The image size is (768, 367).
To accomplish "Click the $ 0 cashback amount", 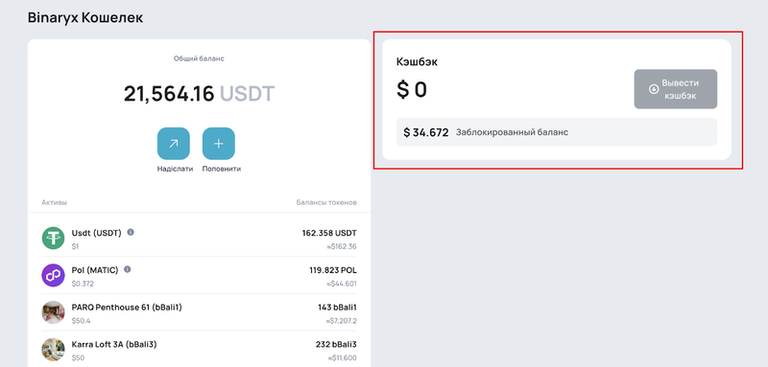I will 411,90.
